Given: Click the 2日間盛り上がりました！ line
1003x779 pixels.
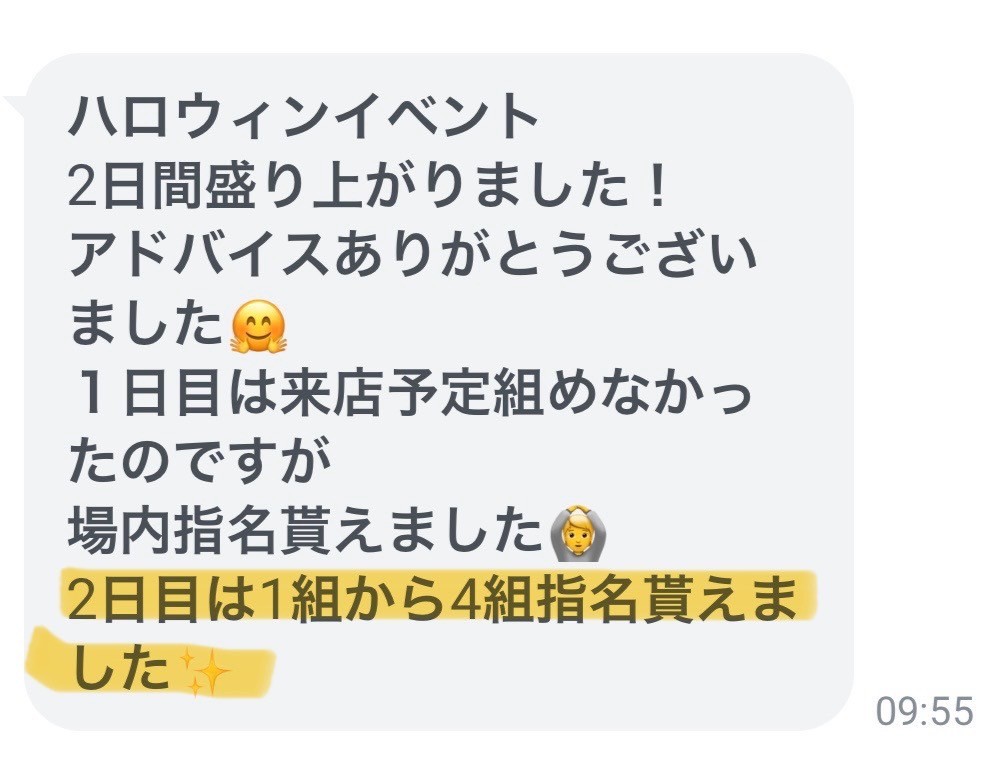Looking at the screenshot, I should pyautogui.click(x=368, y=186).
